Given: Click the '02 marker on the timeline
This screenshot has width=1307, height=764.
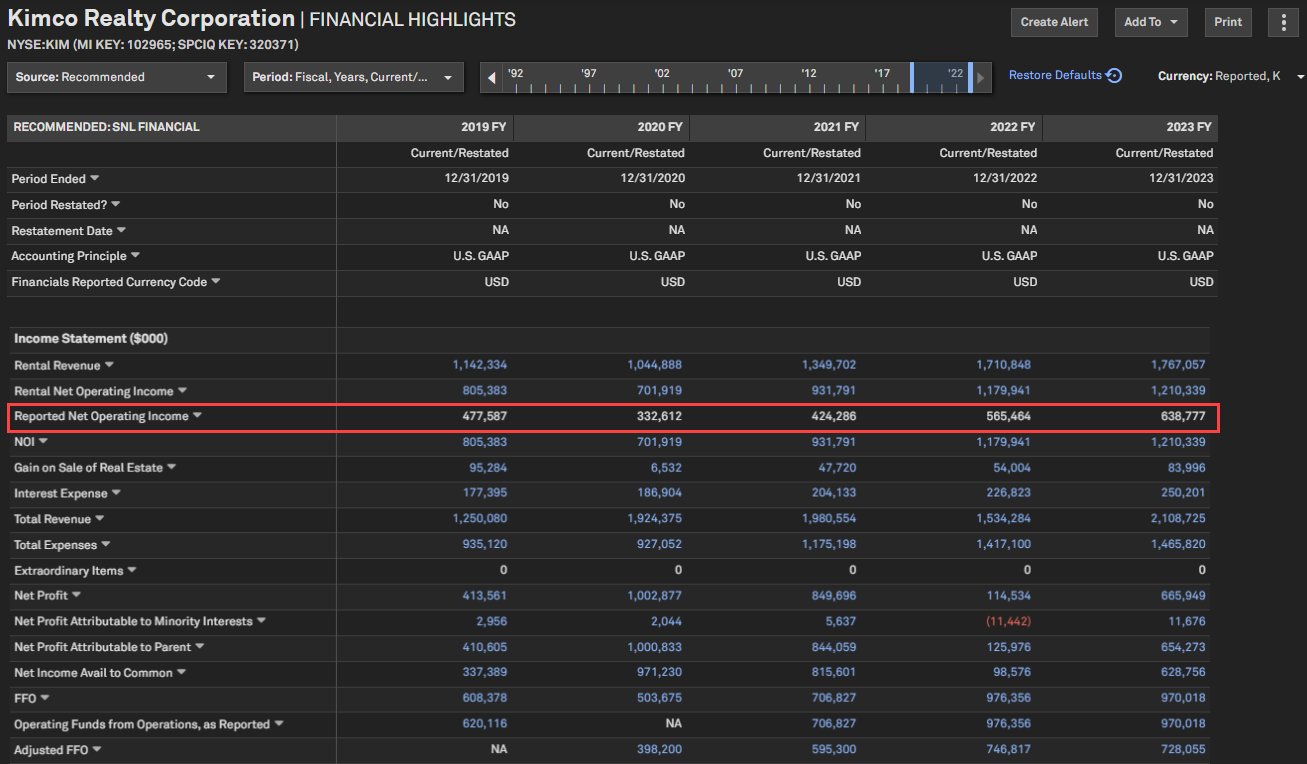Looking at the screenshot, I should pyautogui.click(x=662, y=73).
